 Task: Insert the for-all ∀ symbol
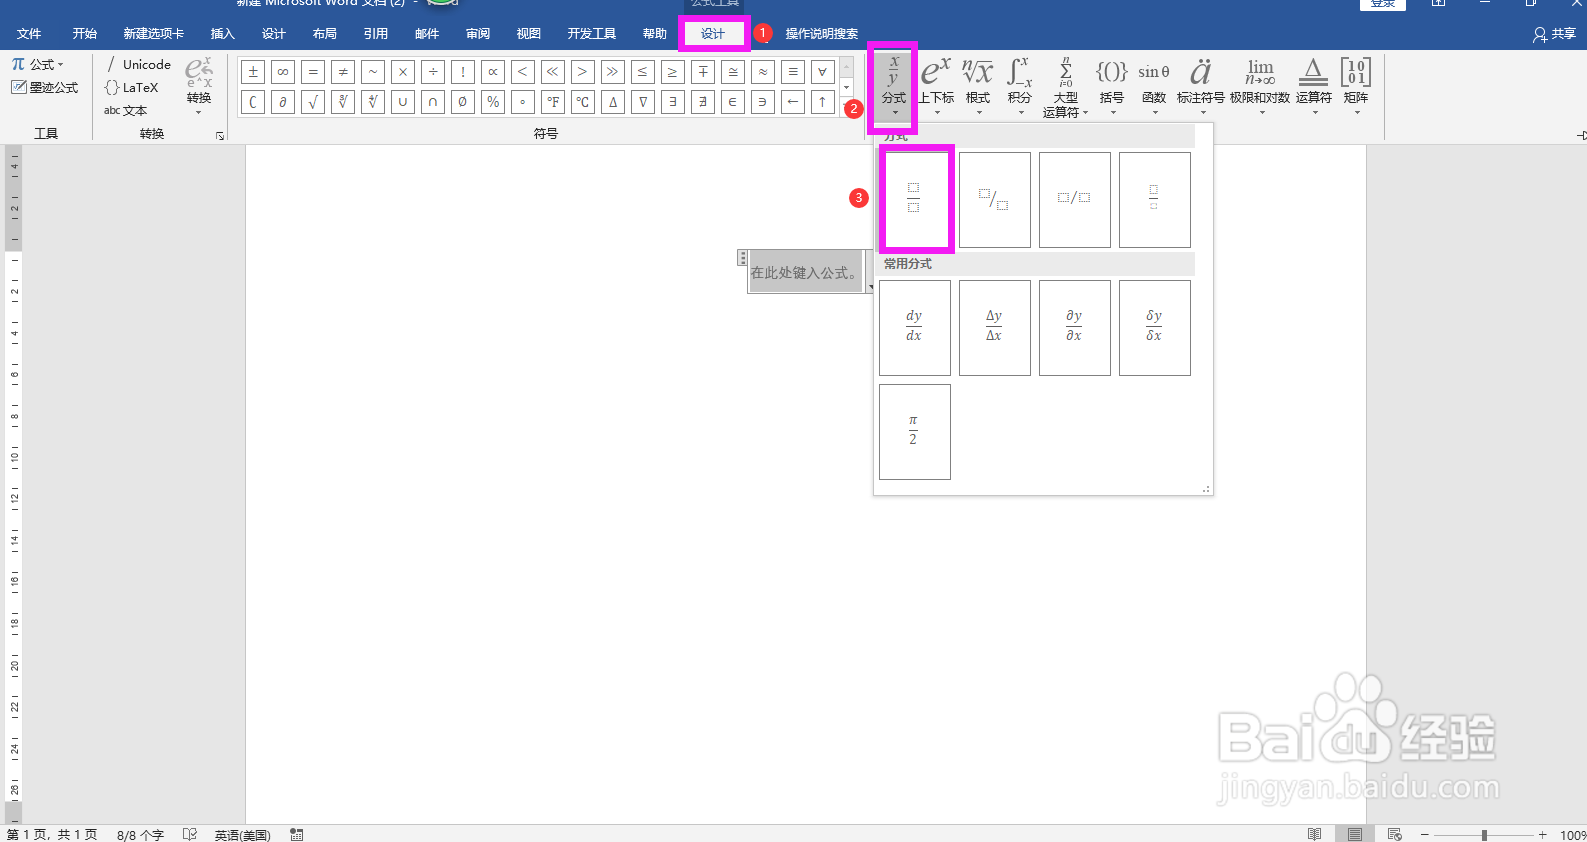click(823, 72)
